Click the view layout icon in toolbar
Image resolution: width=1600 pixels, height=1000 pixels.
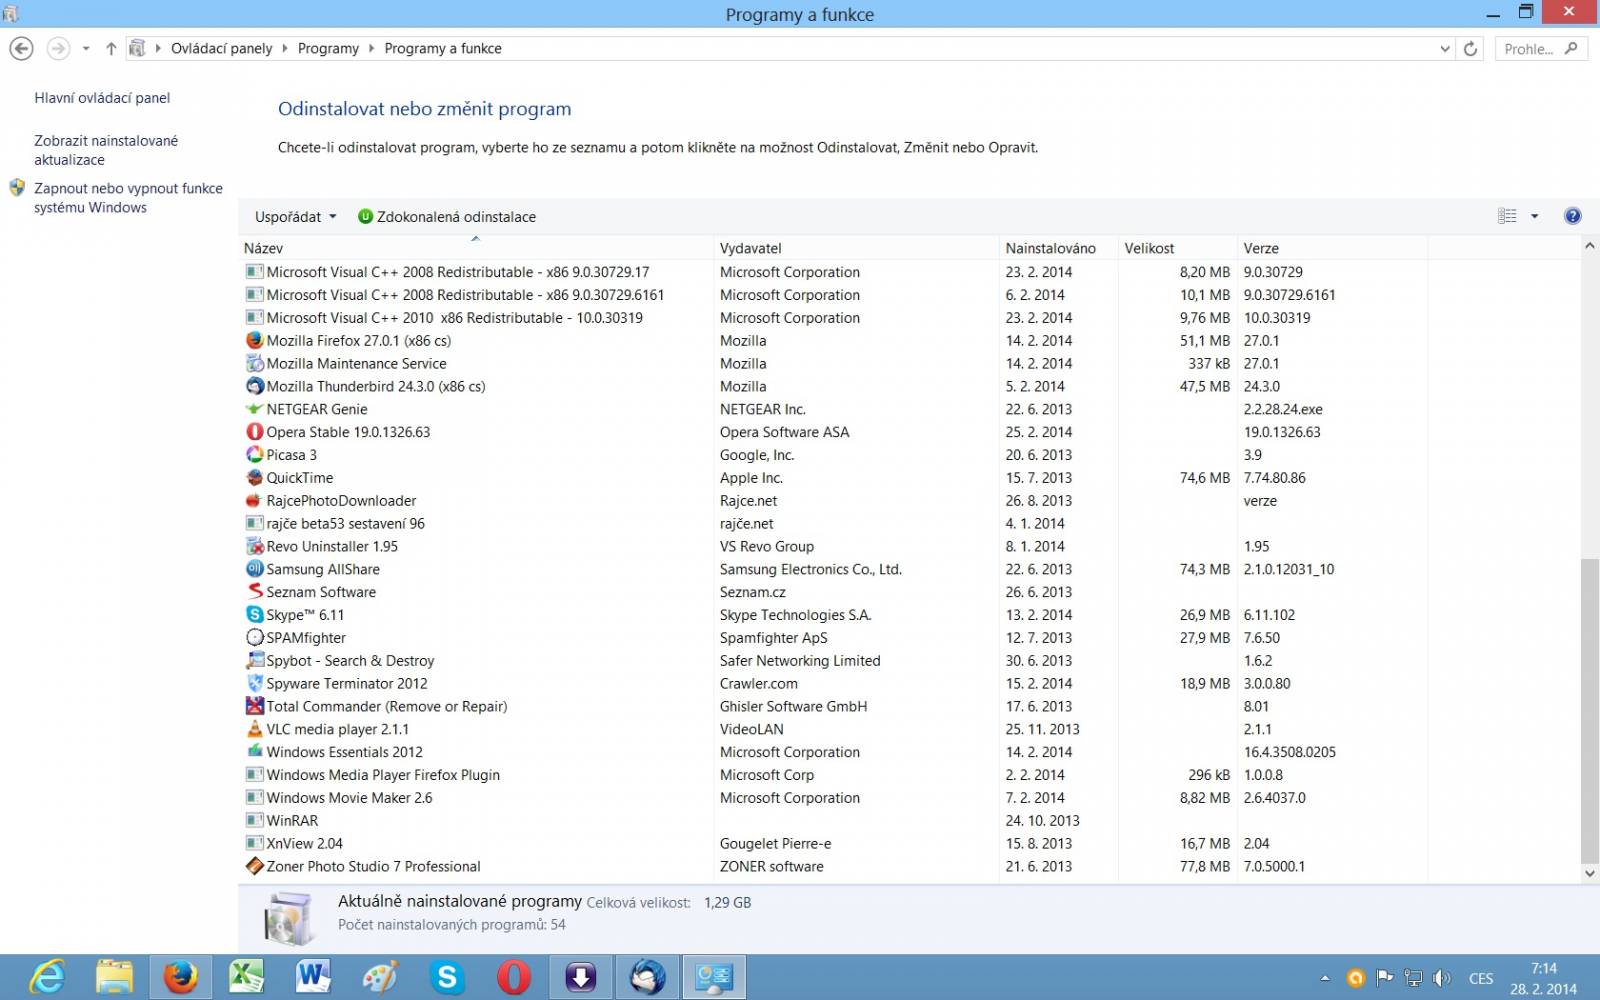[1507, 216]
